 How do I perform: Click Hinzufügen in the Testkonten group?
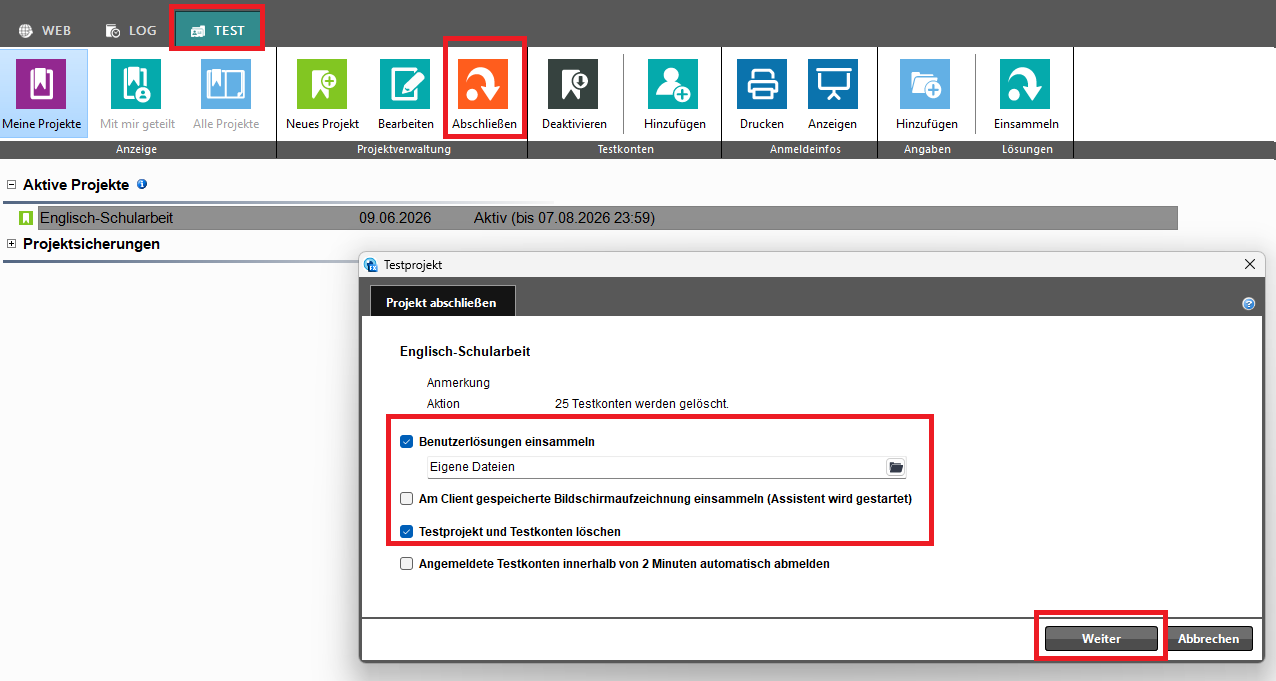673,83
